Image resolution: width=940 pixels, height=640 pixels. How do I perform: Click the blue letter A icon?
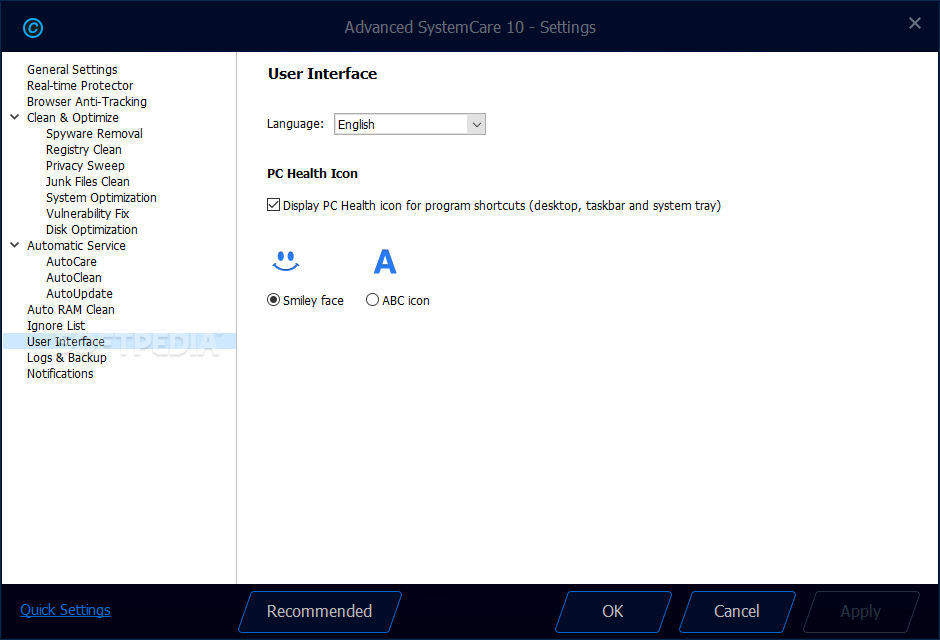385,262
